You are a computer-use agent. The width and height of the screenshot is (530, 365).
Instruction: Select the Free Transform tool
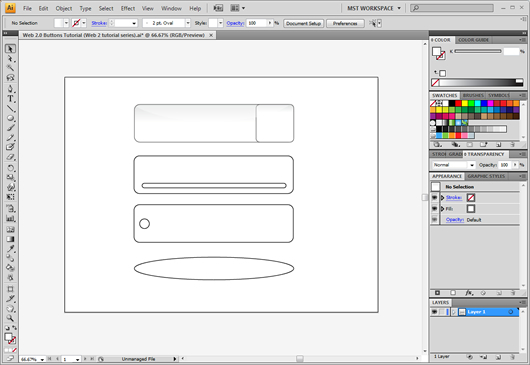point(10,197)
